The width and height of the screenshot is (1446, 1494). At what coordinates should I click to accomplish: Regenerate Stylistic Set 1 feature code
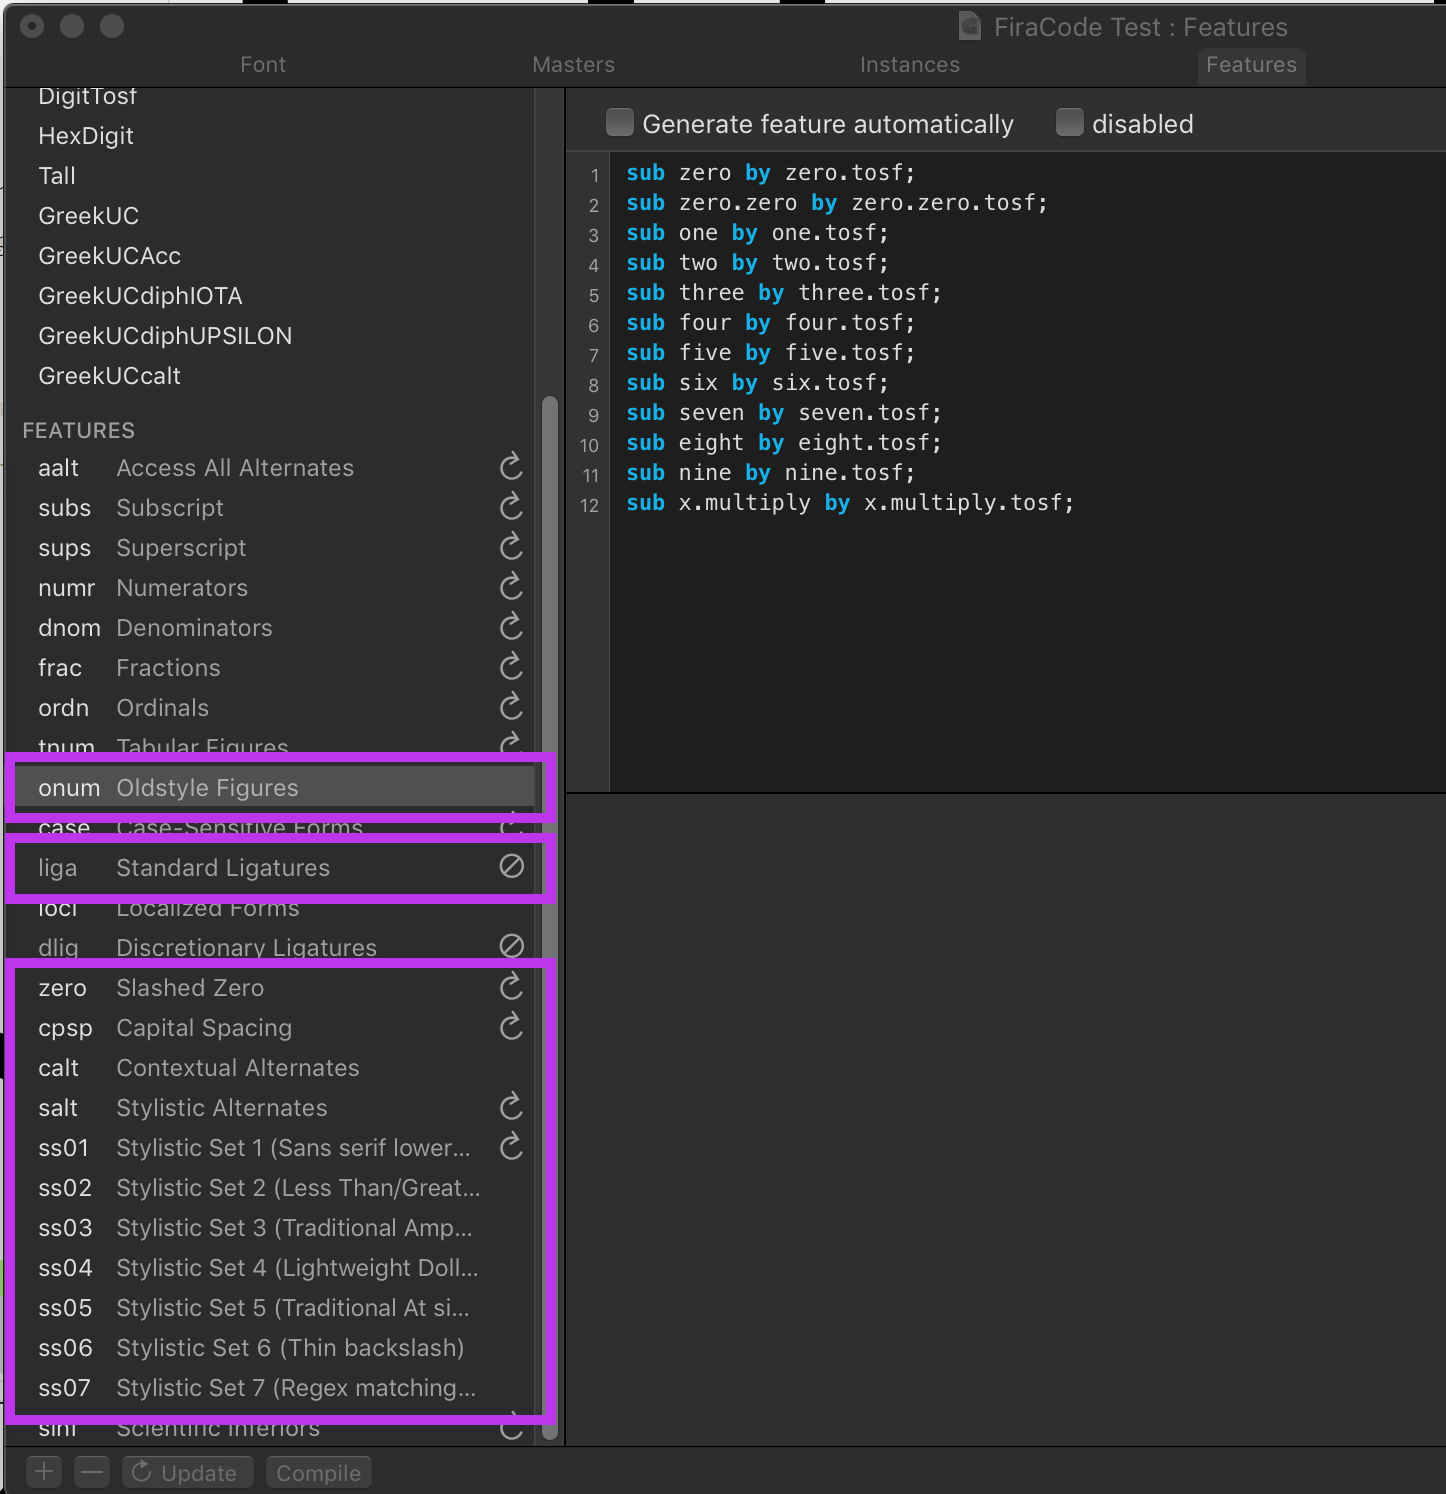[x=511, y=1147]
